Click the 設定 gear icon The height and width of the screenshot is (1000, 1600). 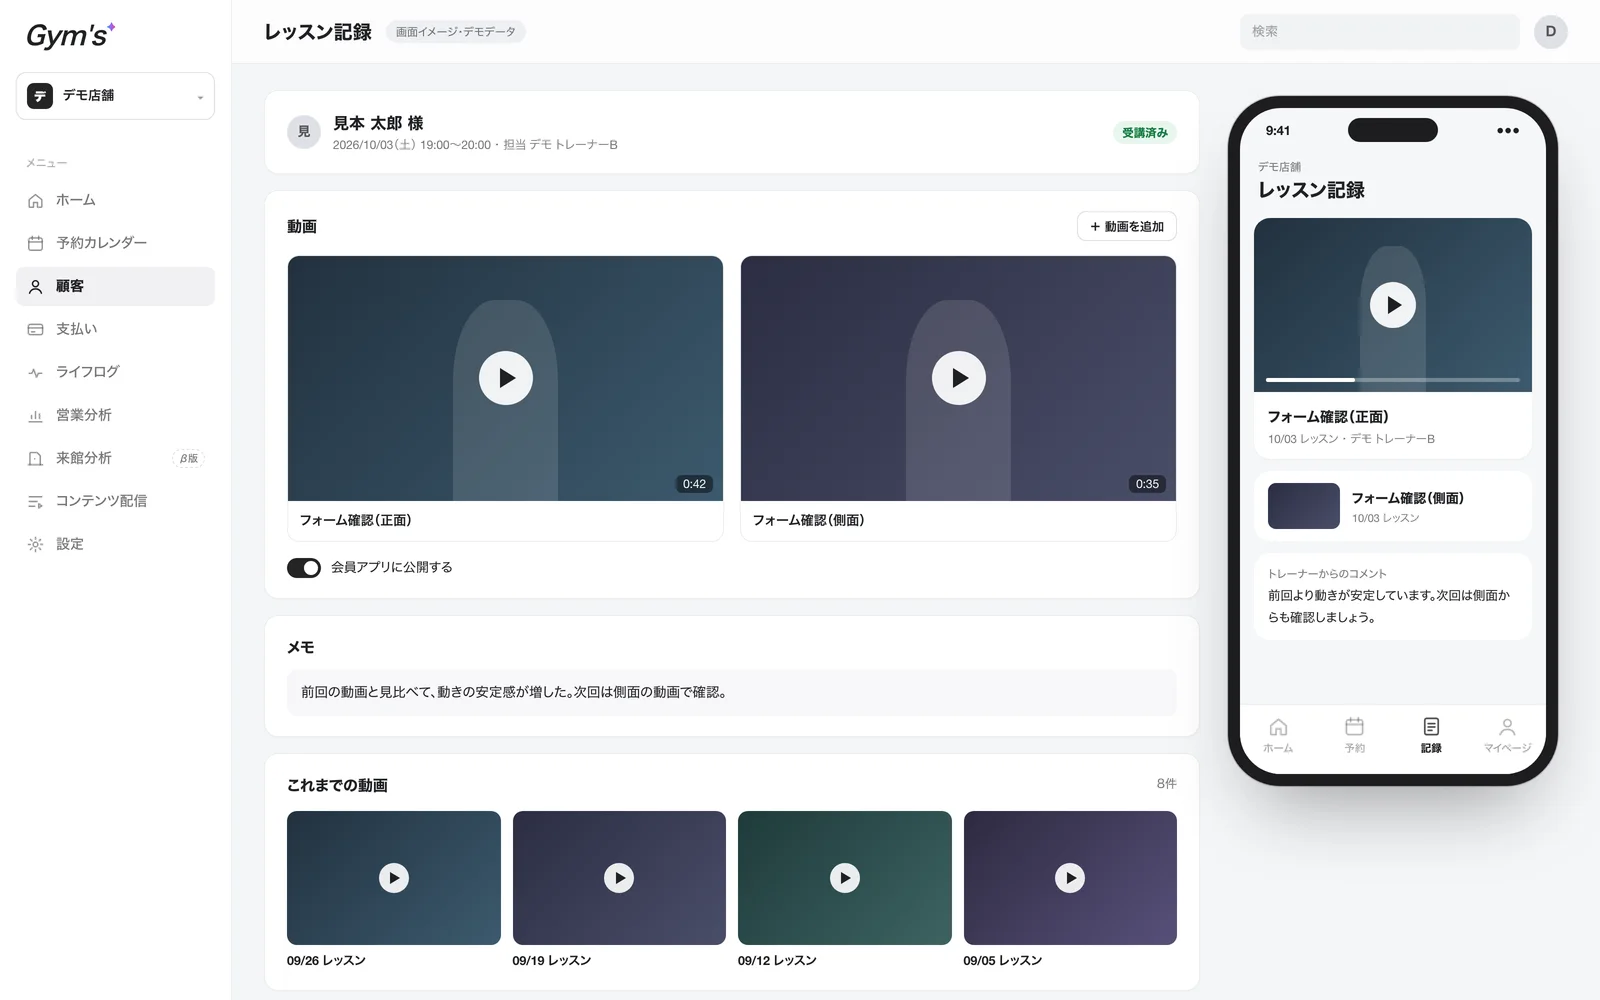[x=36, y=544]
